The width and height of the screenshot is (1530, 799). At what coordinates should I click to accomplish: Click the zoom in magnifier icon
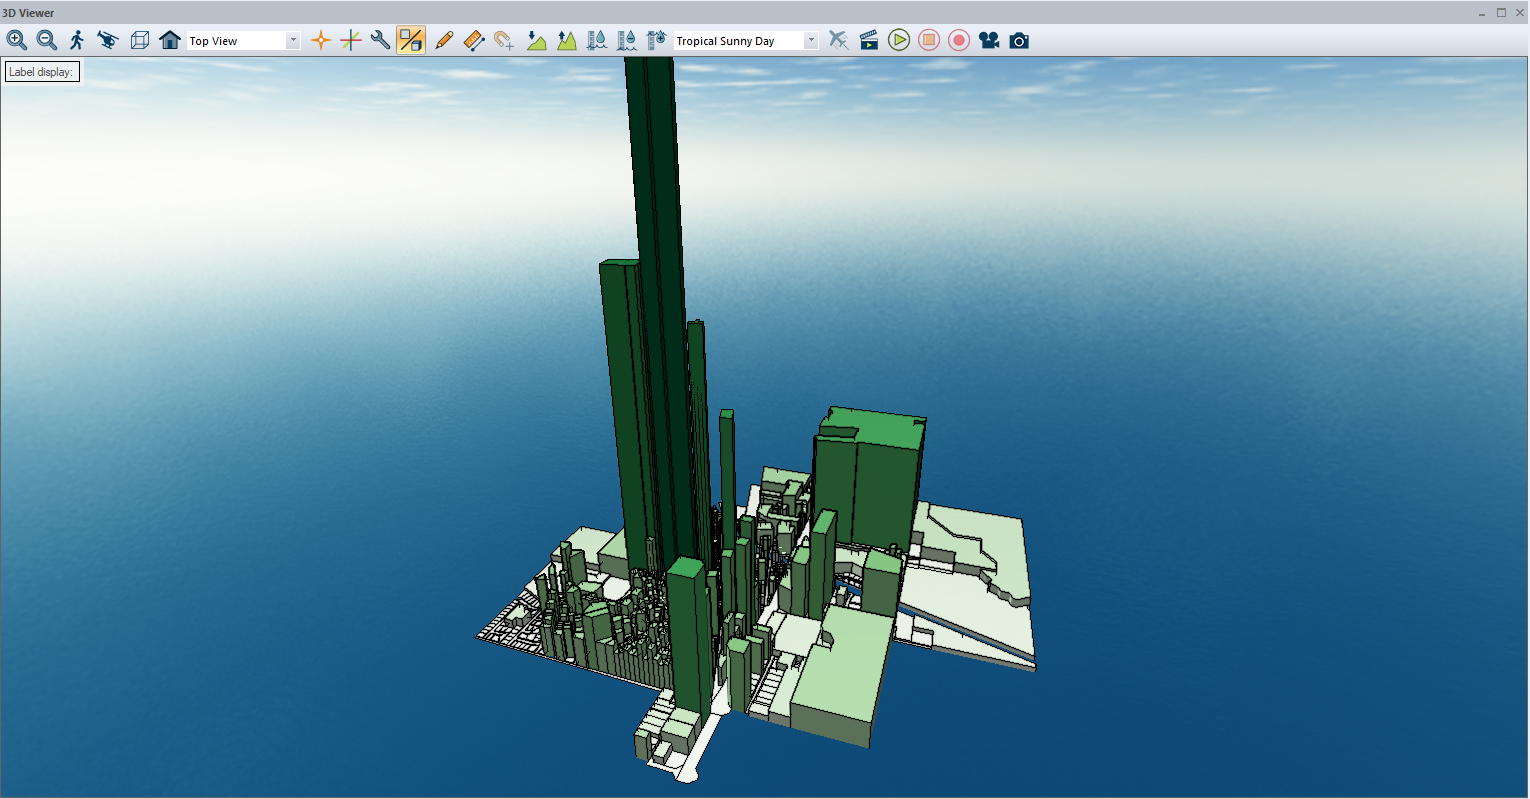[17, 40]
